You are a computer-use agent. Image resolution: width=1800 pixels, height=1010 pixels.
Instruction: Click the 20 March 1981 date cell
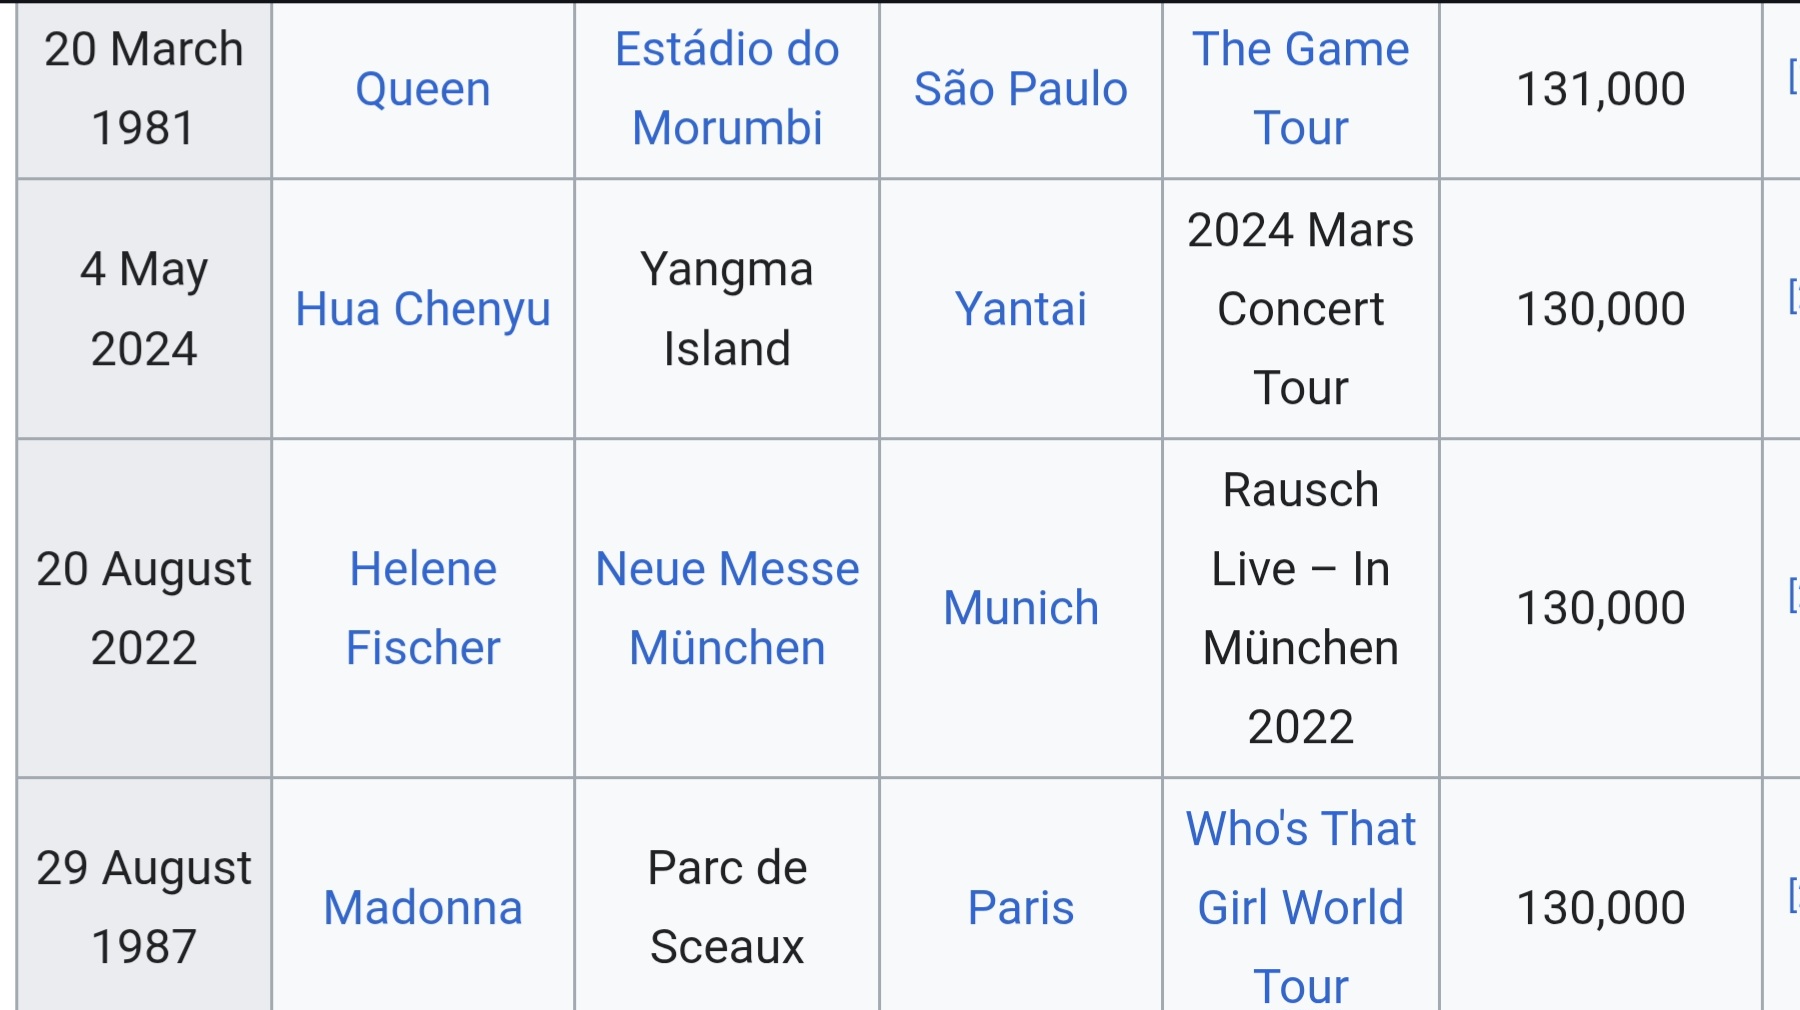(x=144, y=89)
